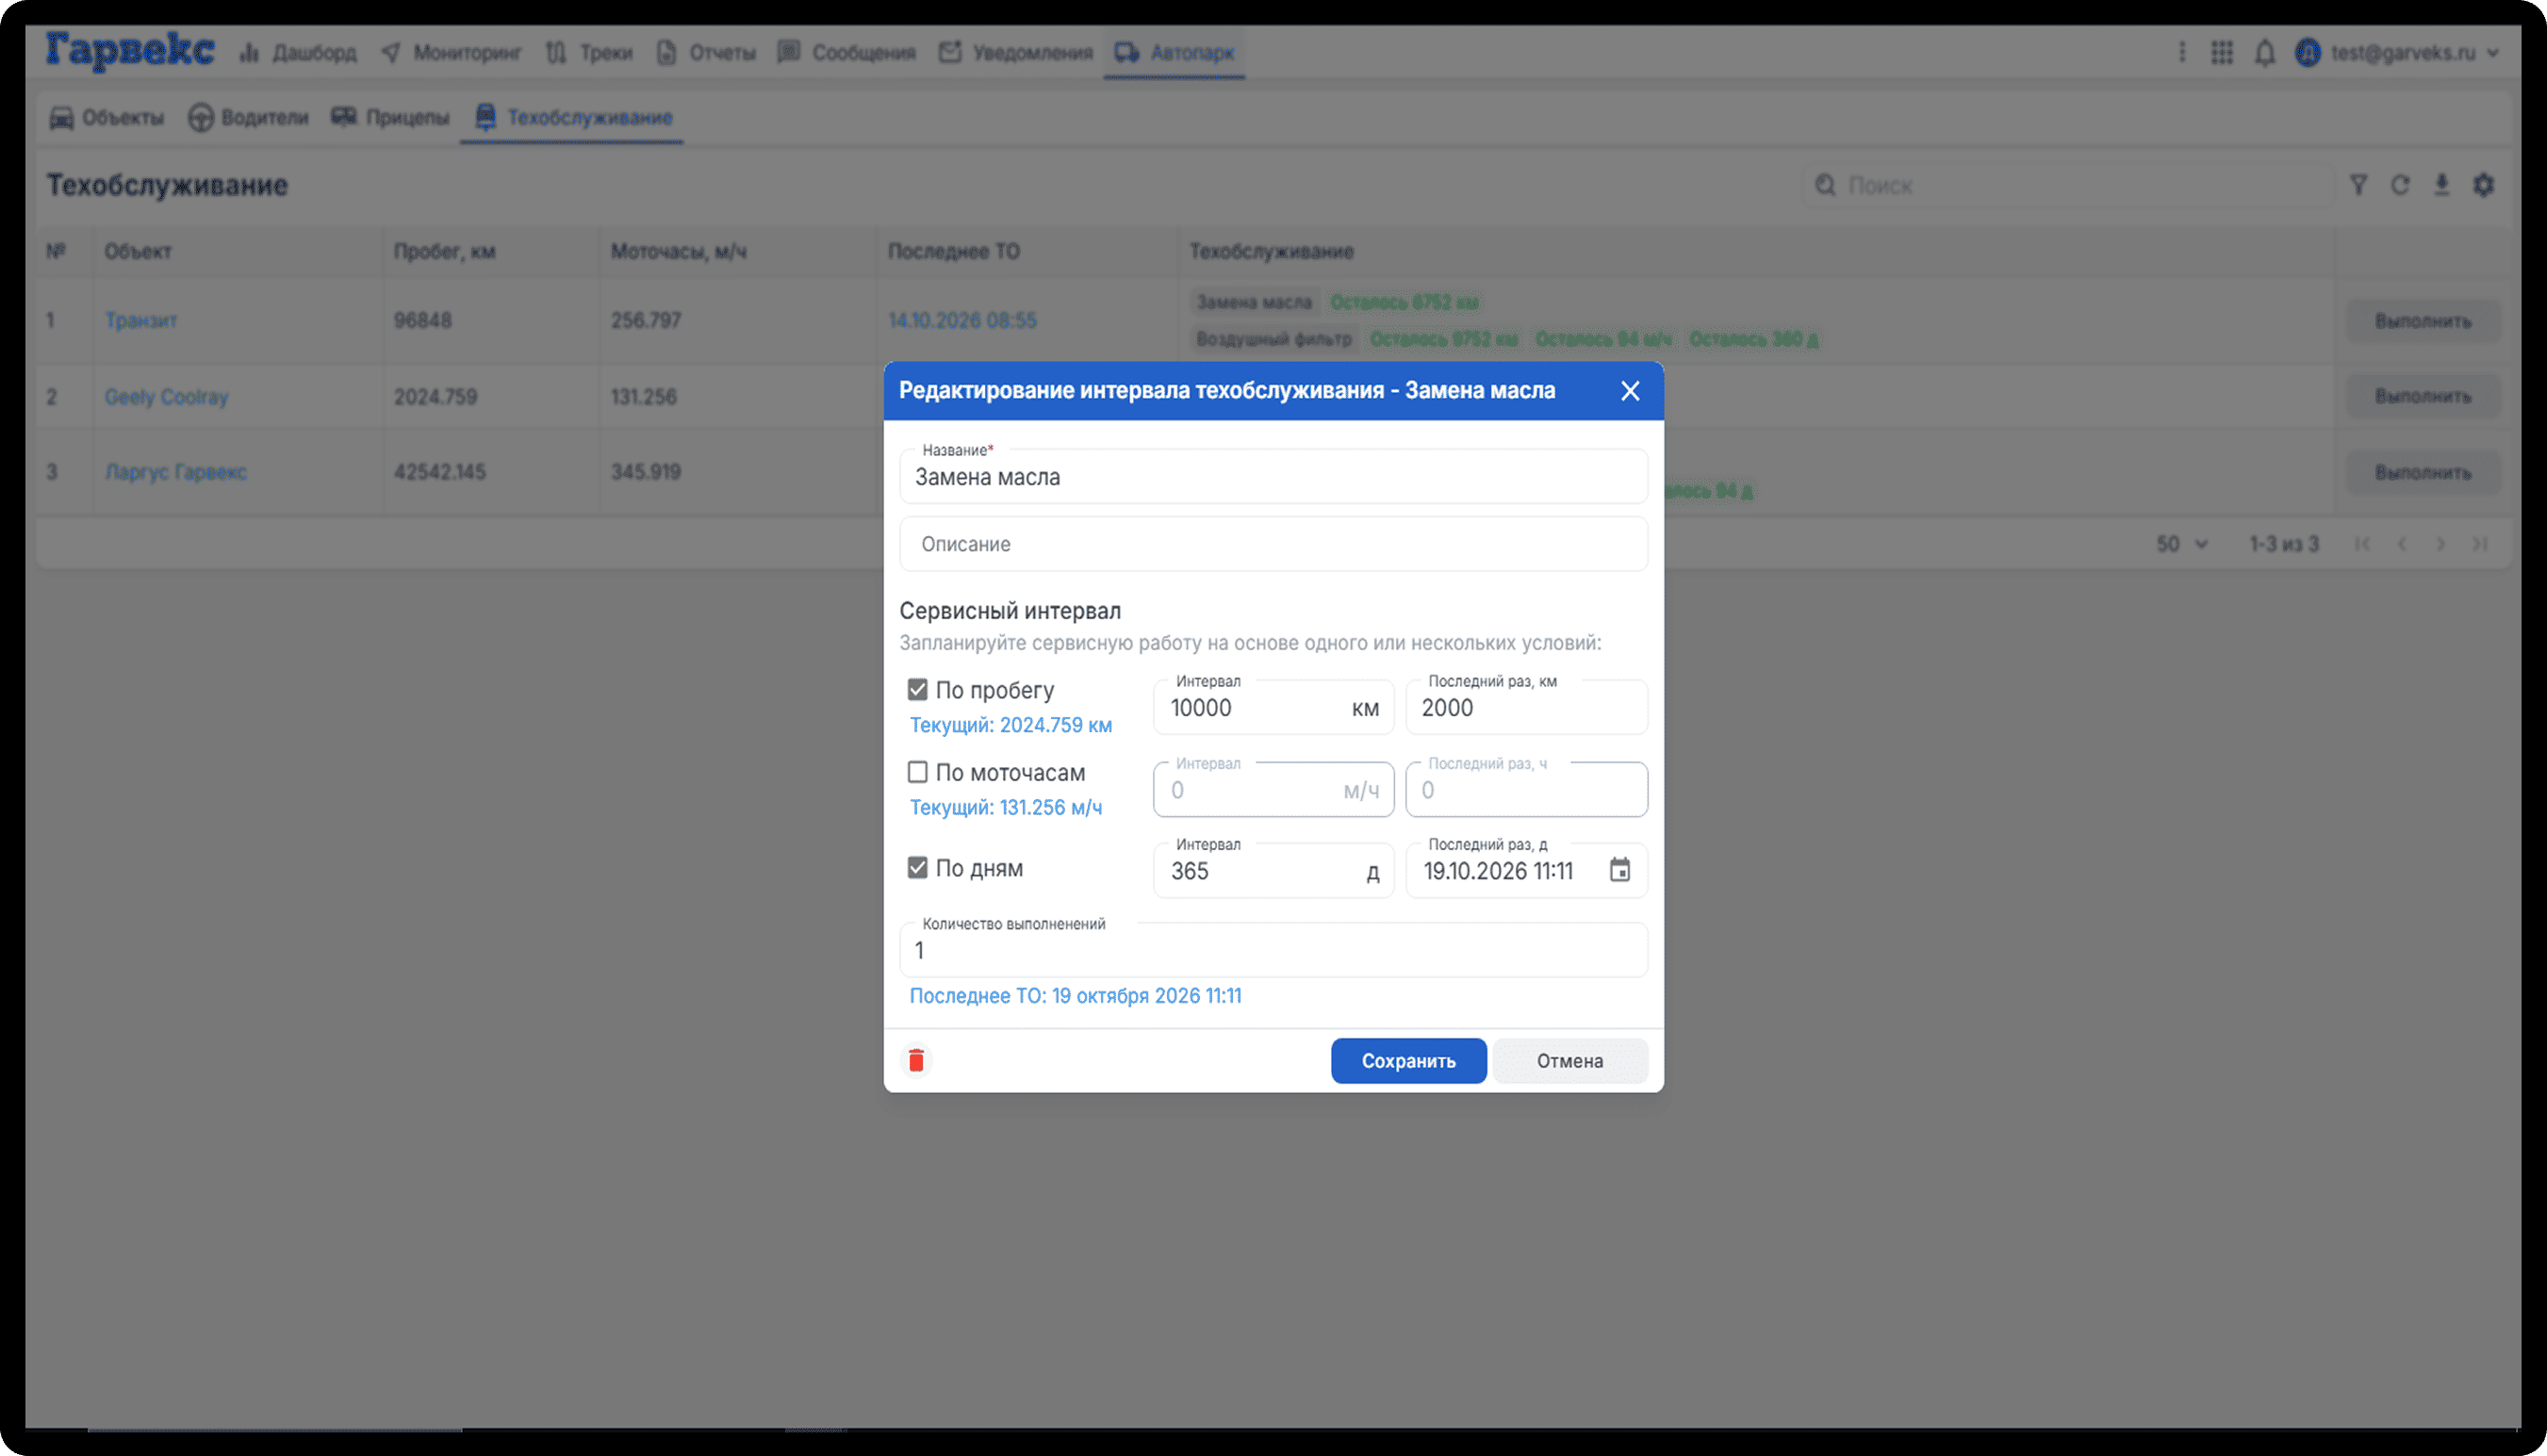
Task: Click the days interval field 365
Action: 1273,870
